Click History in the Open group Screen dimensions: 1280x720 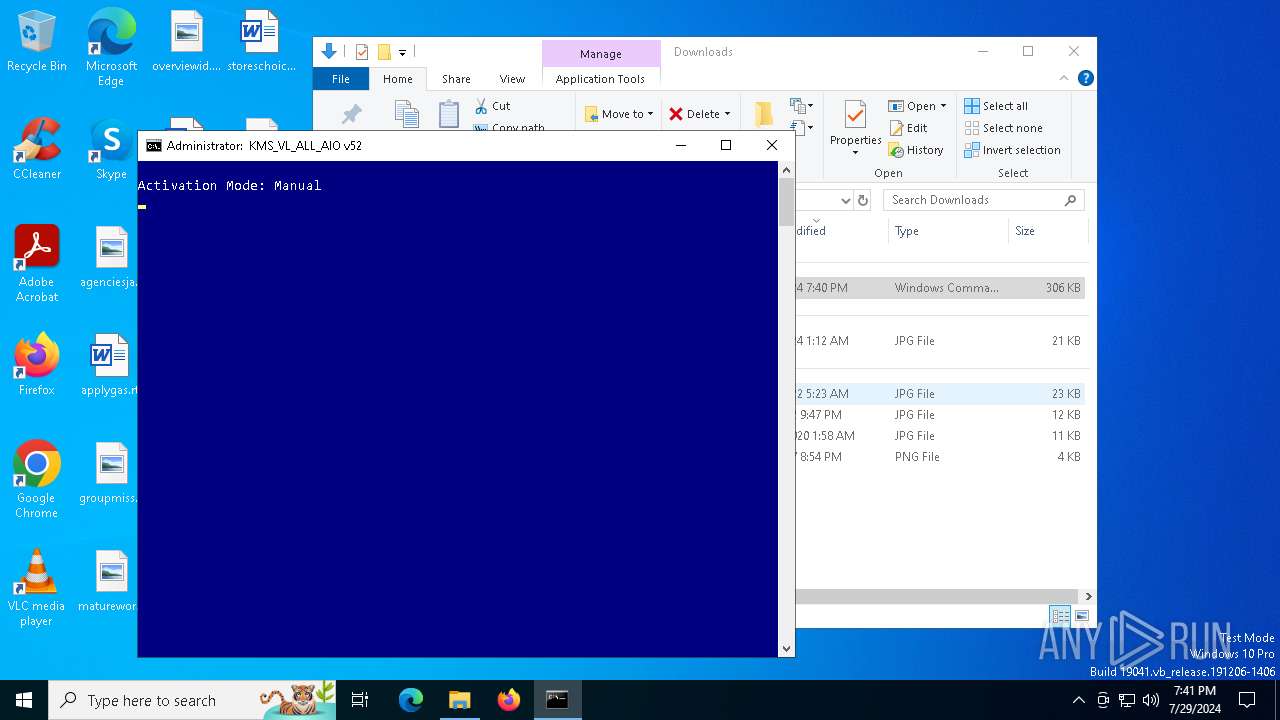point(915,150)
